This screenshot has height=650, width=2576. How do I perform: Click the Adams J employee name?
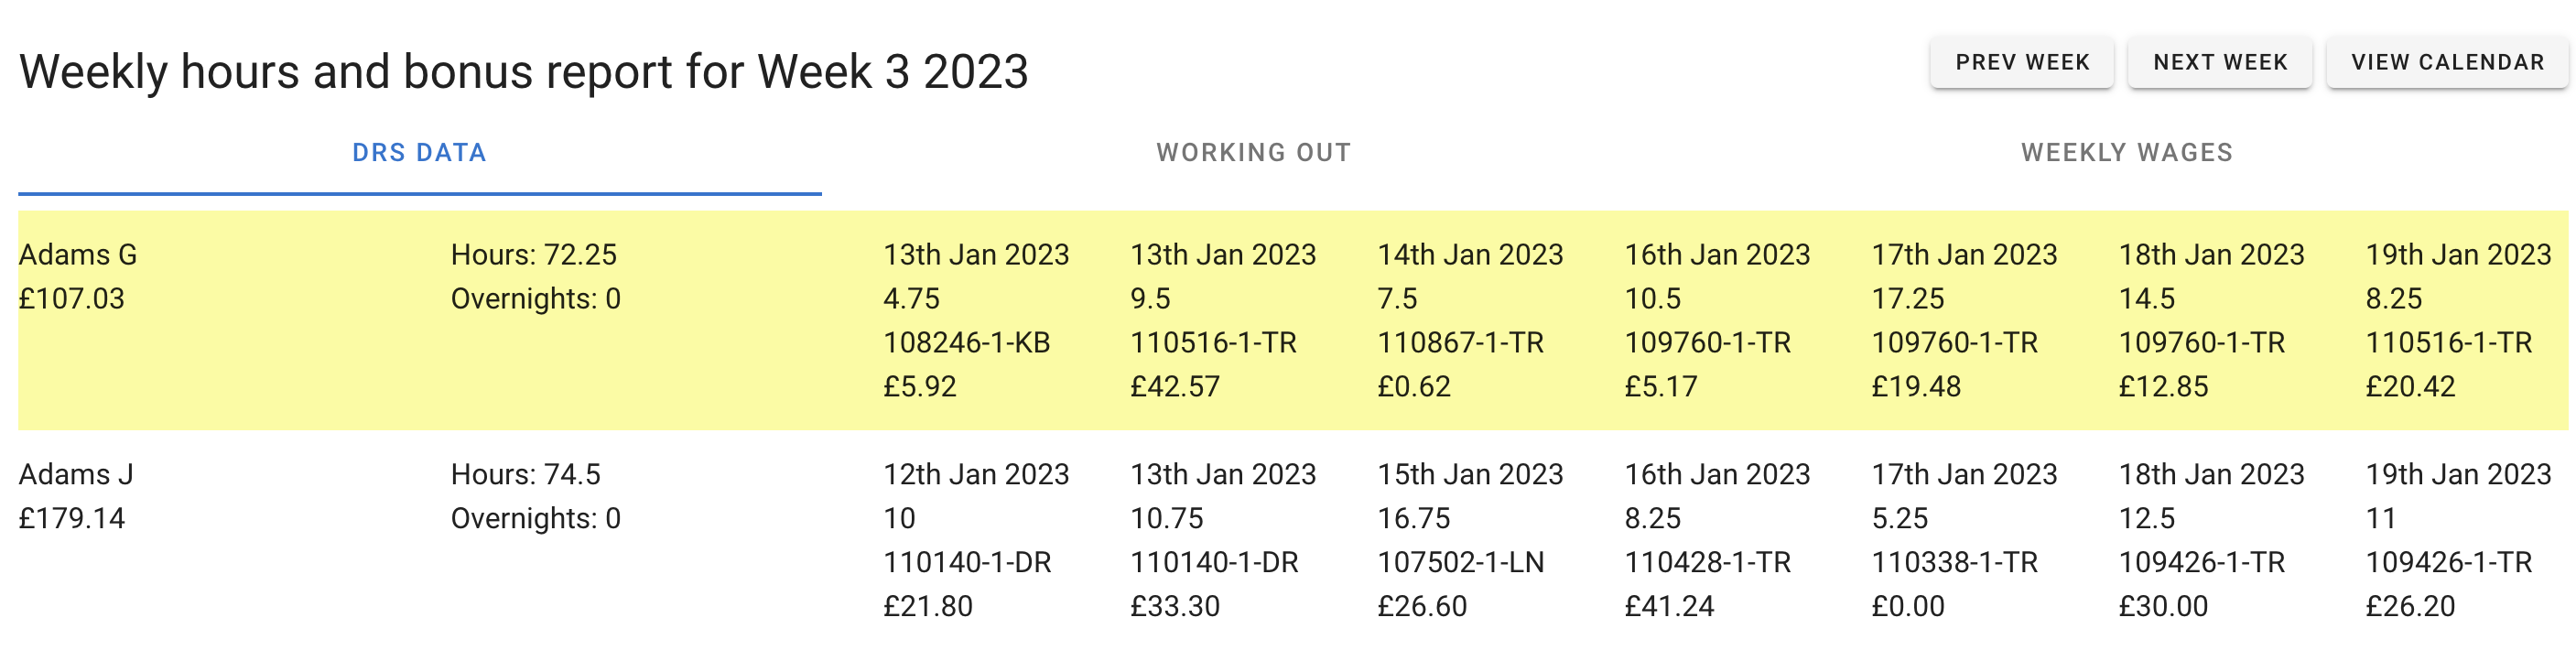coord(76,474)
